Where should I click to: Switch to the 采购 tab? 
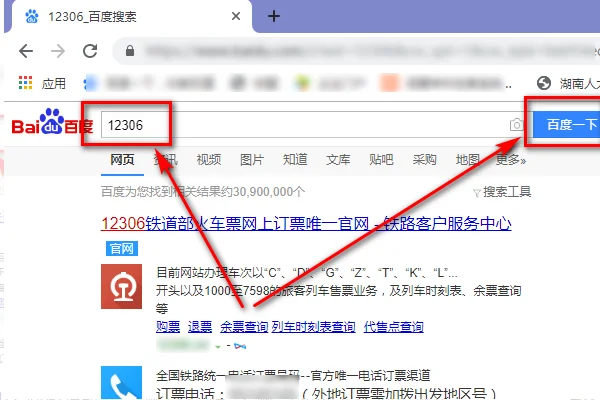pos(424,159)
